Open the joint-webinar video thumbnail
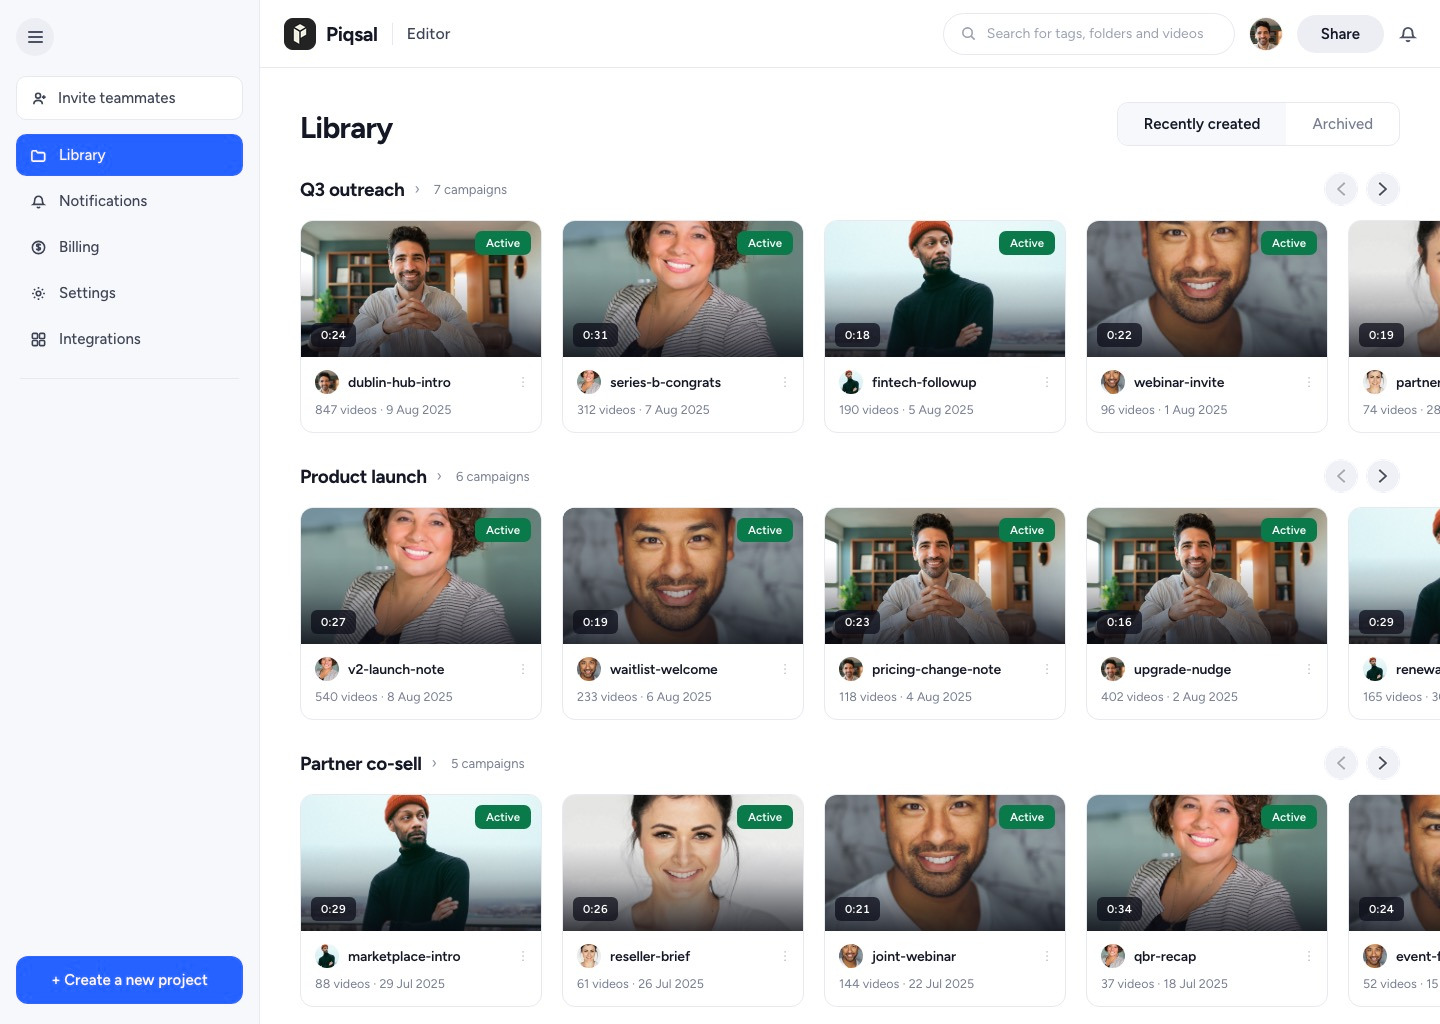 (945, 863)
